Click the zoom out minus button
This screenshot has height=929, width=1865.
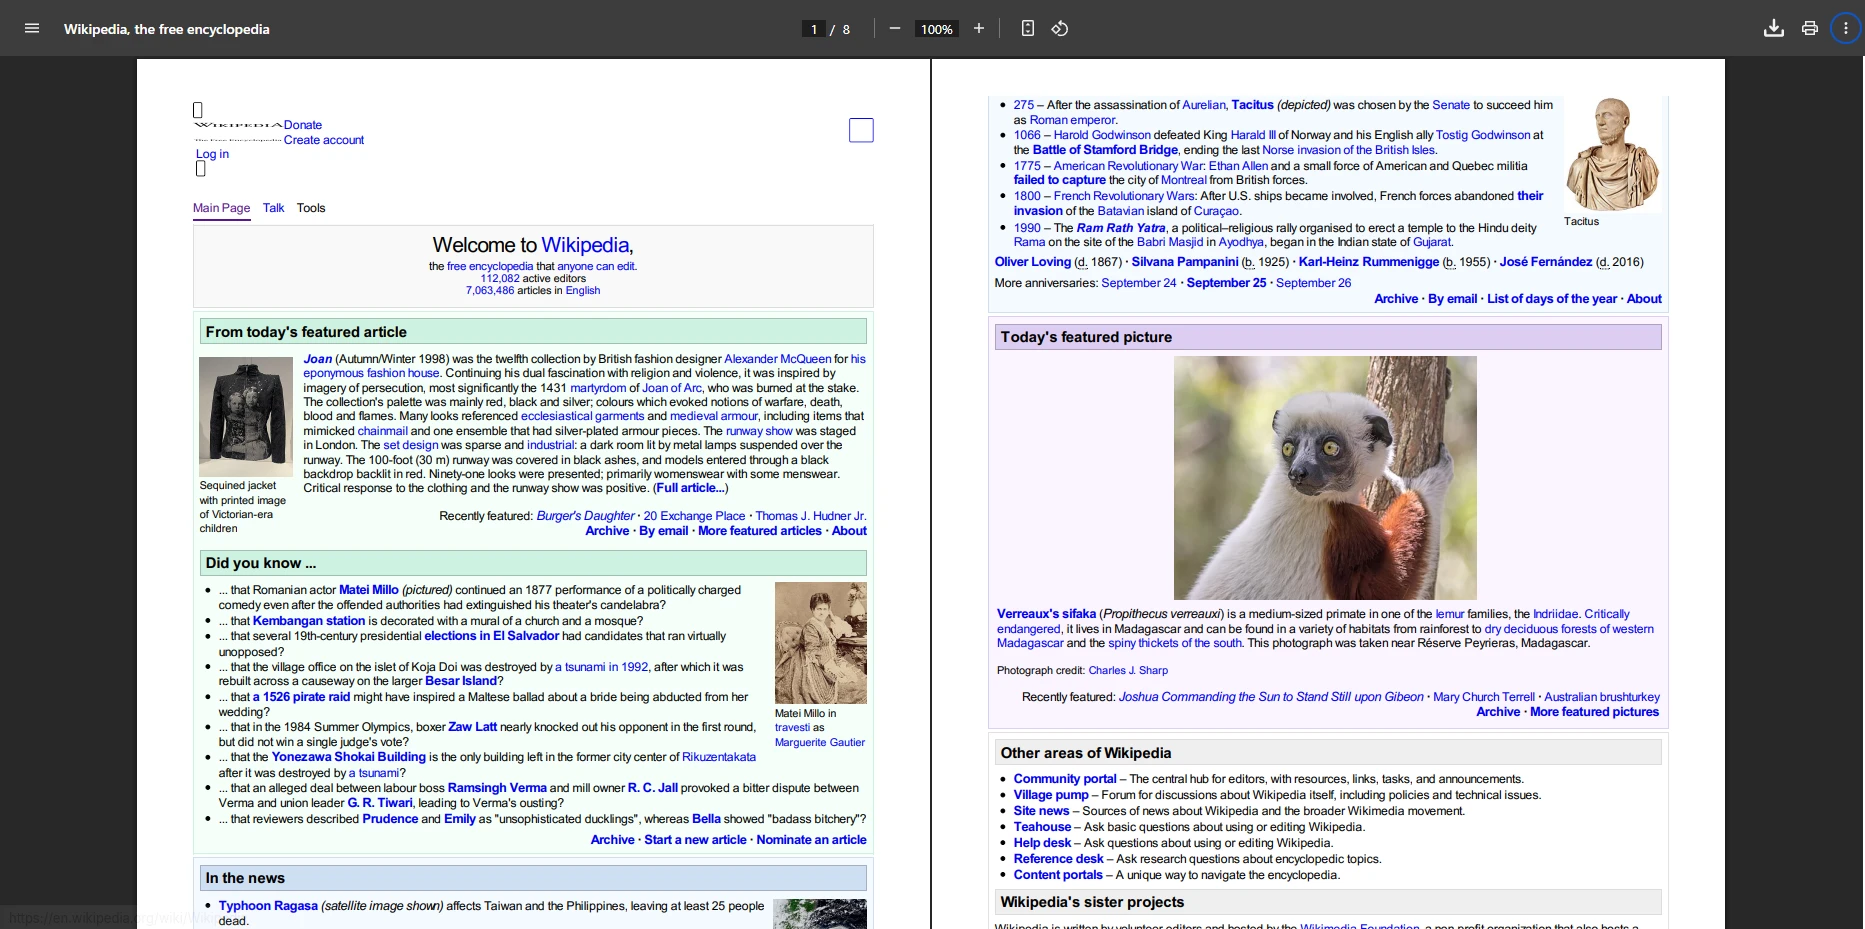(x=895, y=29)
